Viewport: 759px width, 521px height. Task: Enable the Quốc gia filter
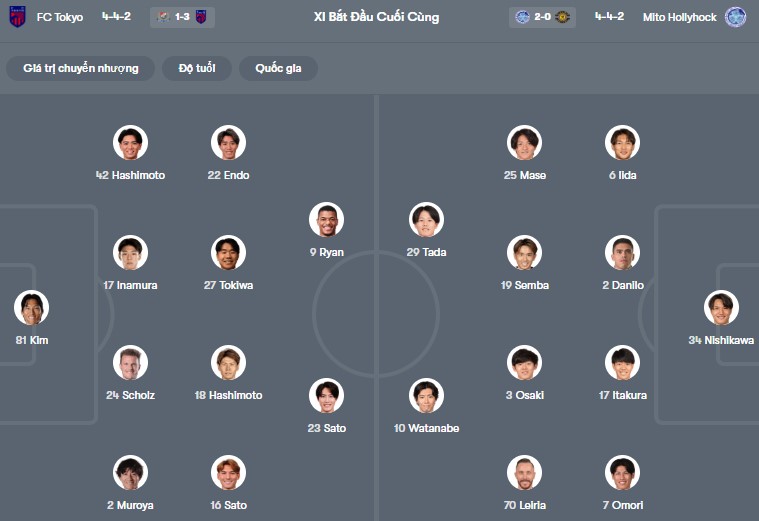(x=278, y=68)
